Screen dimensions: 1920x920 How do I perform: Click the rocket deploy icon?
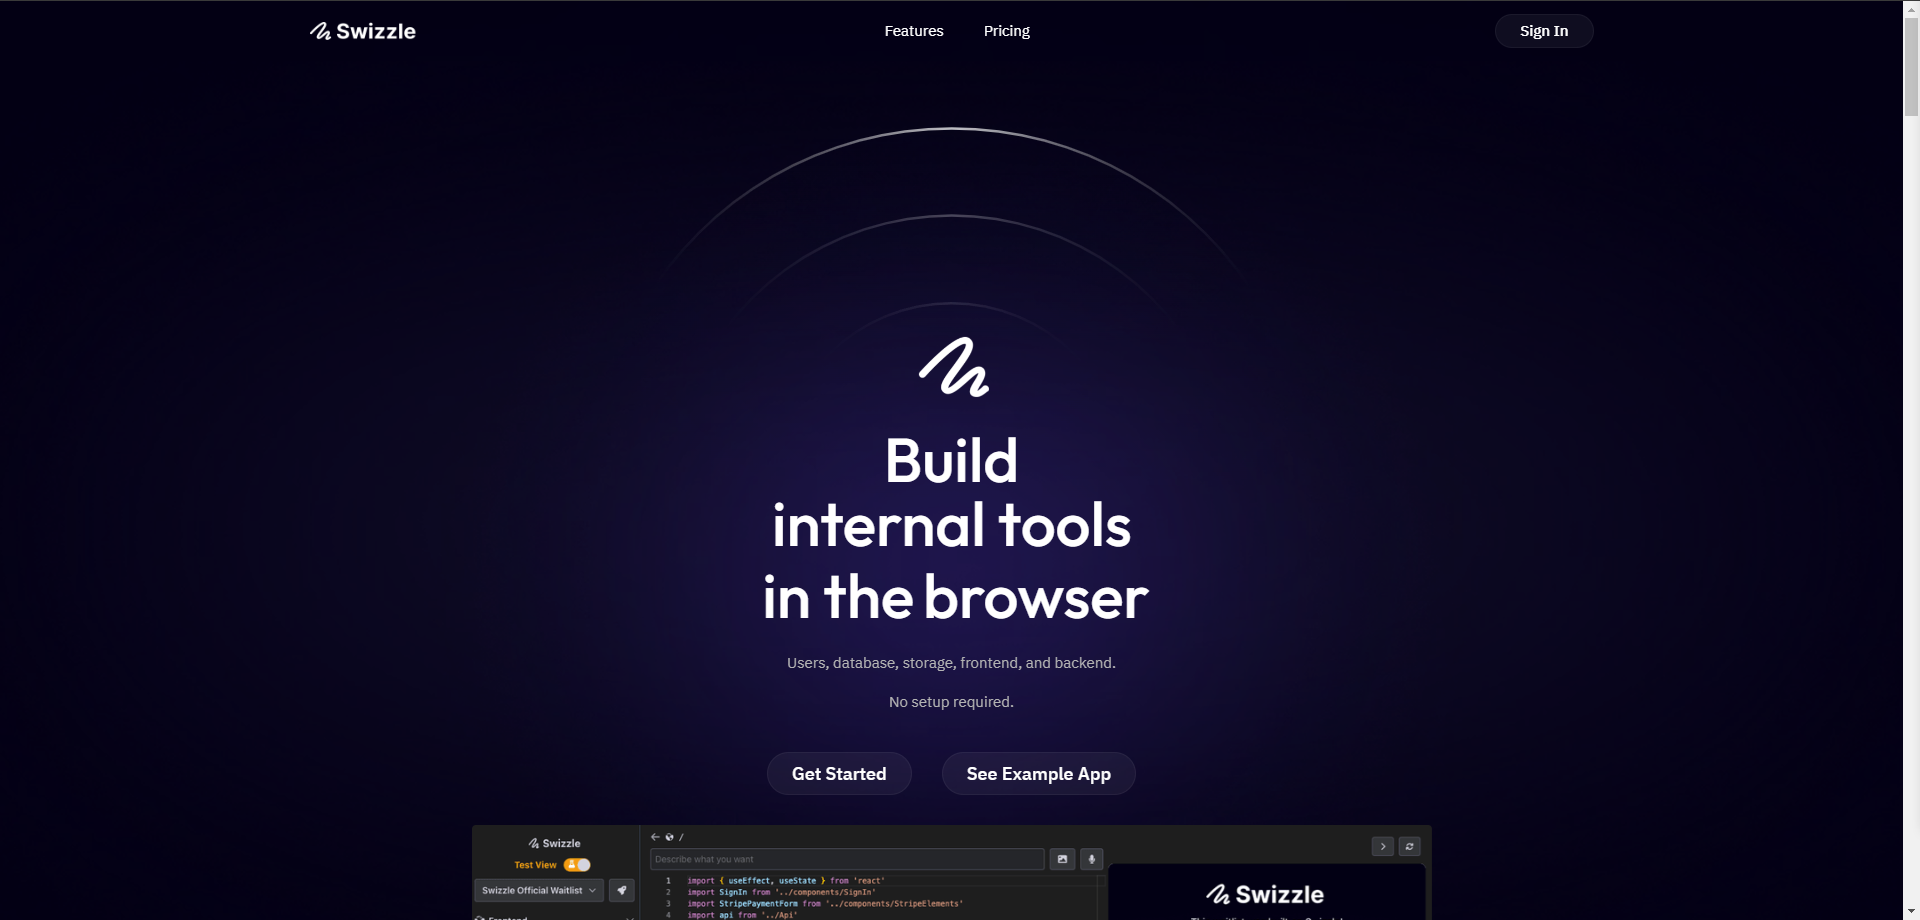click(622, 890)
